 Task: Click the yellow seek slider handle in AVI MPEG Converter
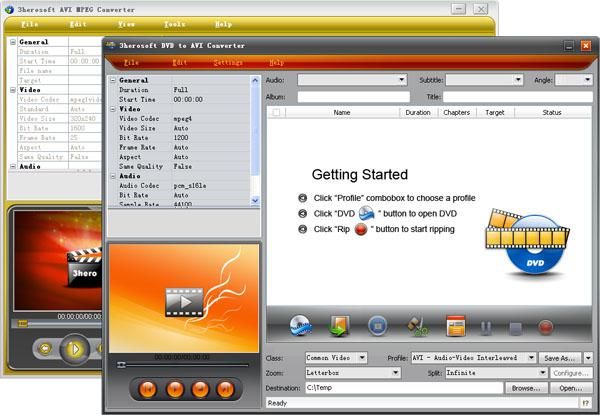click(x=23, y=324)
